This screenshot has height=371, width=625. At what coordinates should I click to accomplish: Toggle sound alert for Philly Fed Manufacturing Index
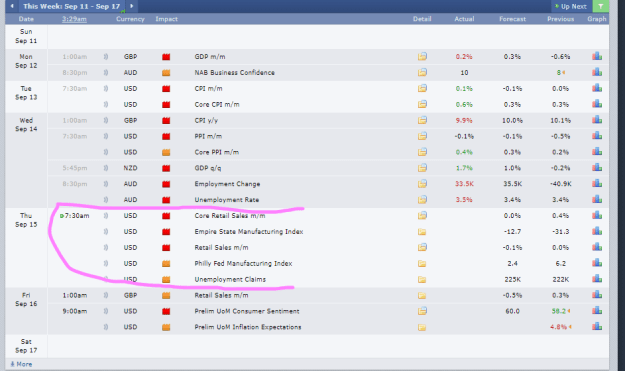pyautogui.click(x=106, y=263)
